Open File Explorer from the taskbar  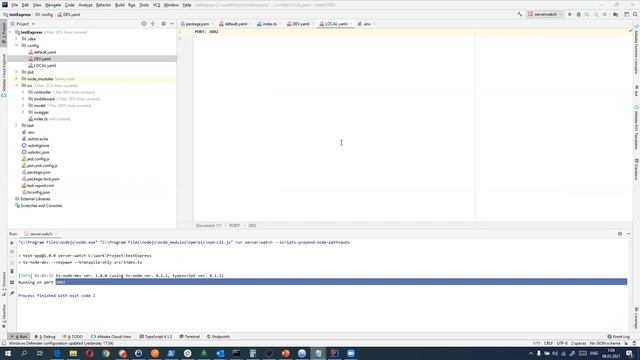click(73, 353)
